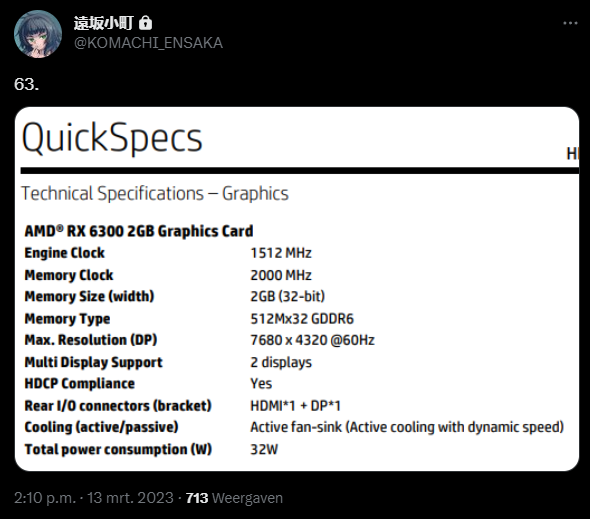The image size is (590, 519).
Task: Click the HDMI*1 + DP*1 connectors value
Action: (295, 406)
